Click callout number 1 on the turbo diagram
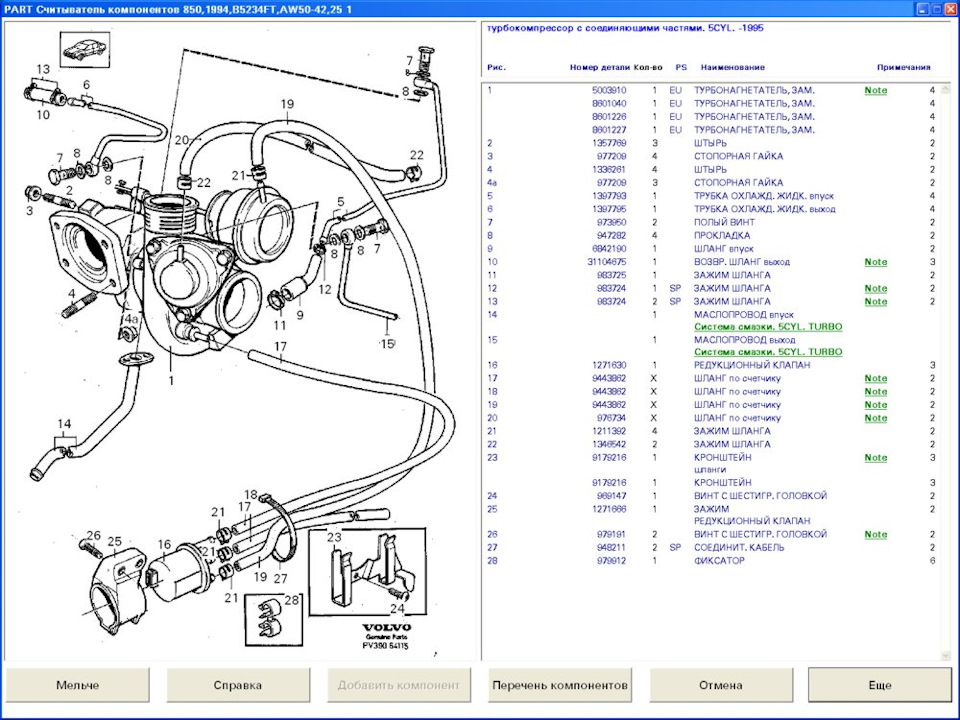Image resolution: width=960 pixels, height=720 pixels. [x=171, y=380]
